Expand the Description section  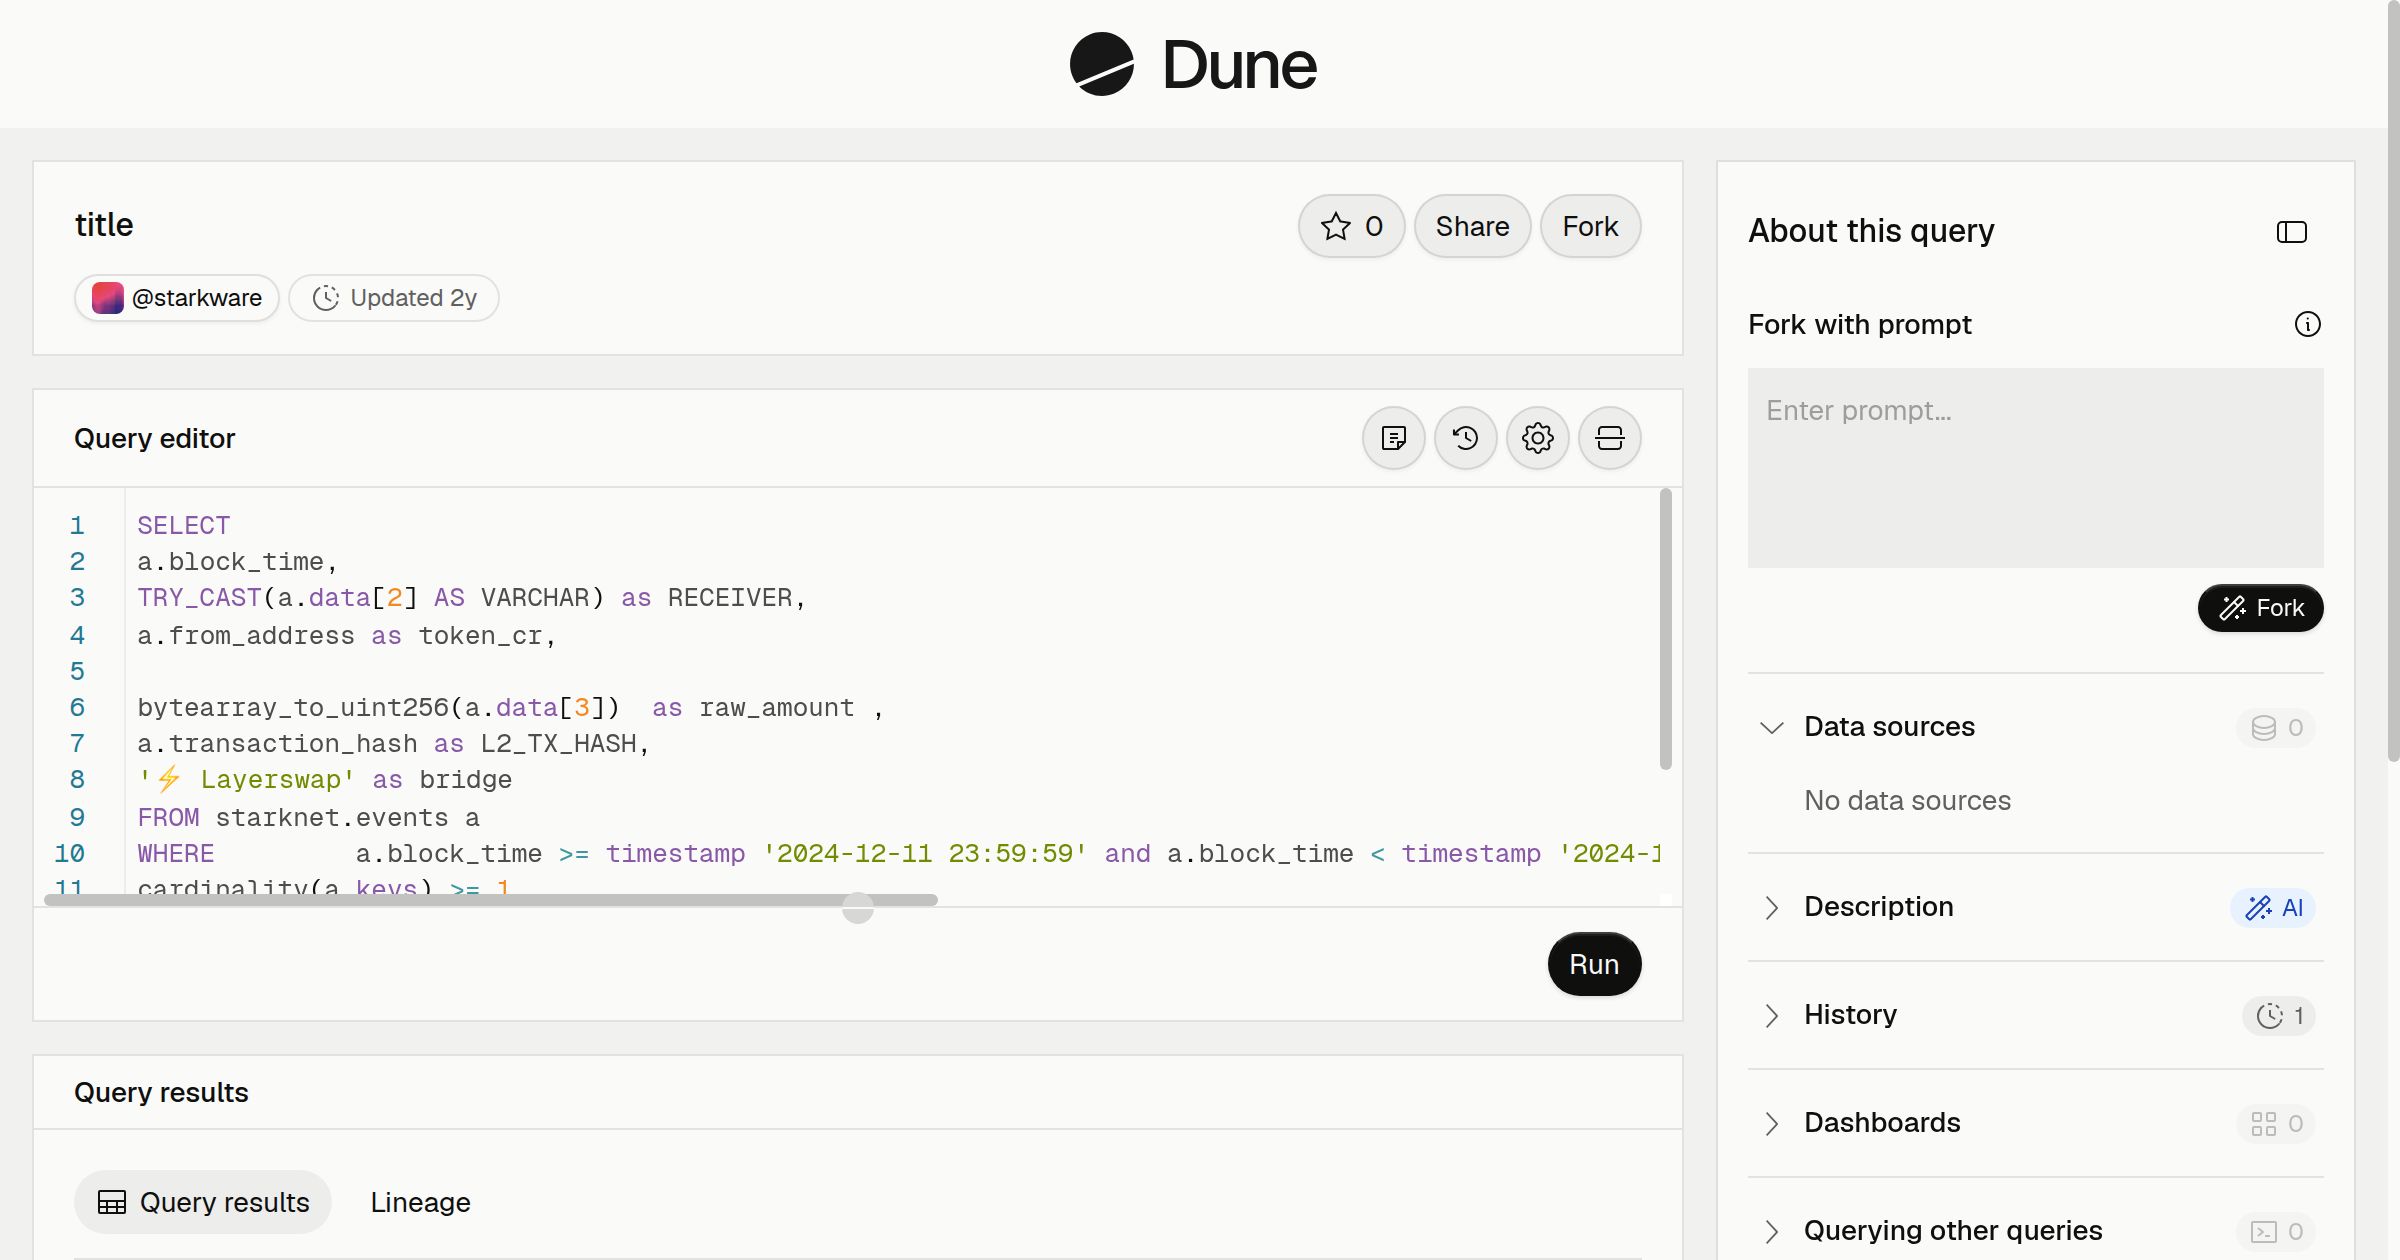(1771, 907)
